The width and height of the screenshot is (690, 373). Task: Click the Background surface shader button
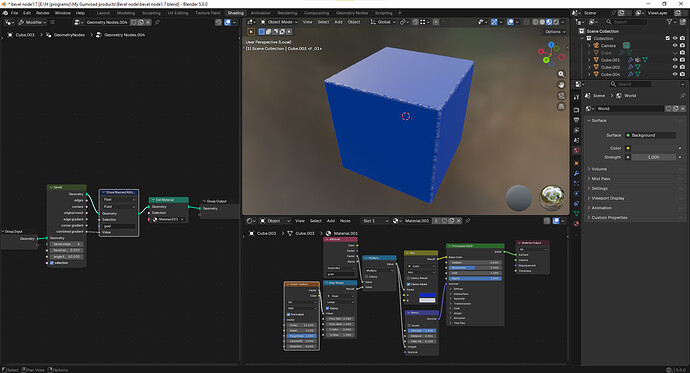point(651,135)
